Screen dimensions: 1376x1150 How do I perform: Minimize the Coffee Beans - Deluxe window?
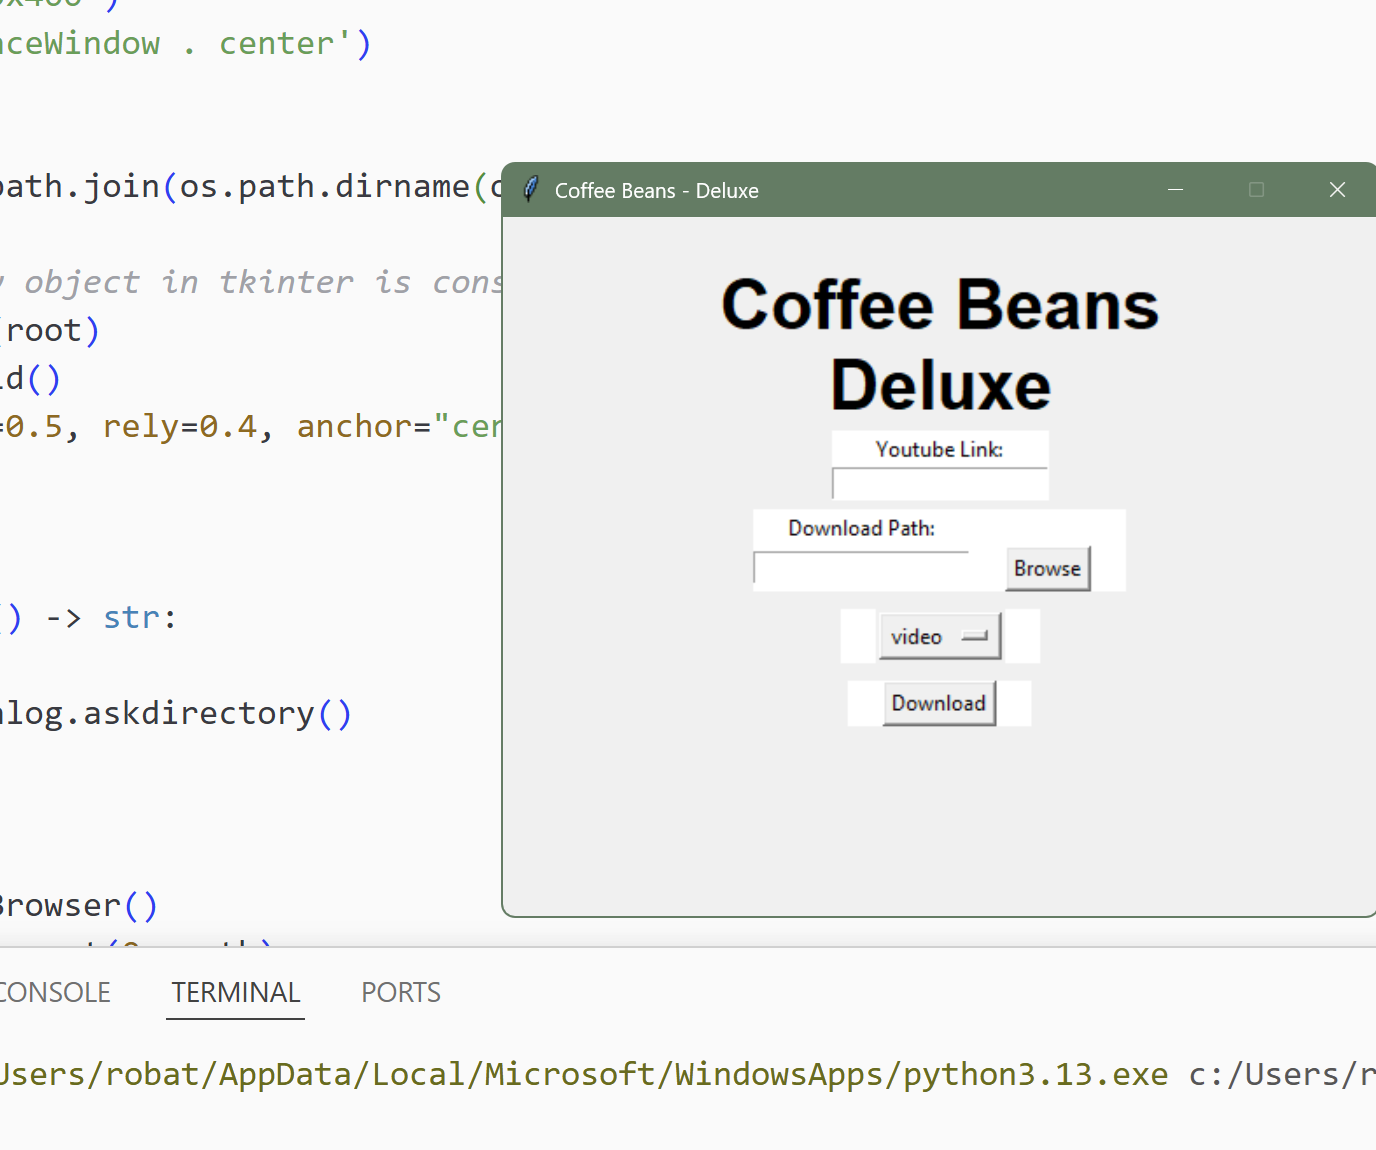pos(1175,190)
